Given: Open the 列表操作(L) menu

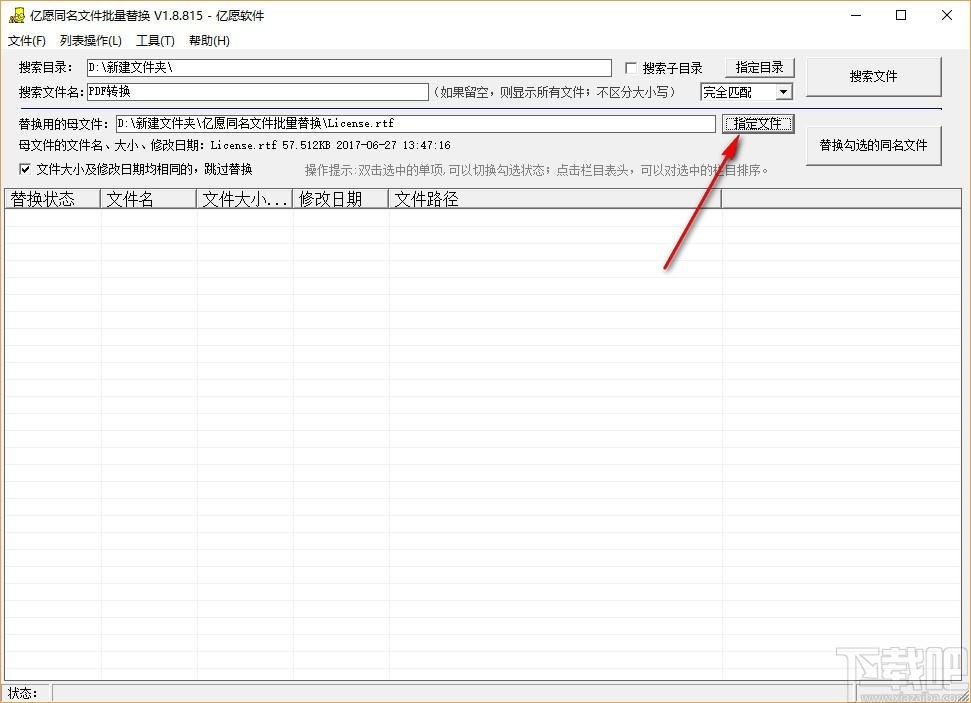Looking at the screenshot, I should 90,41.
